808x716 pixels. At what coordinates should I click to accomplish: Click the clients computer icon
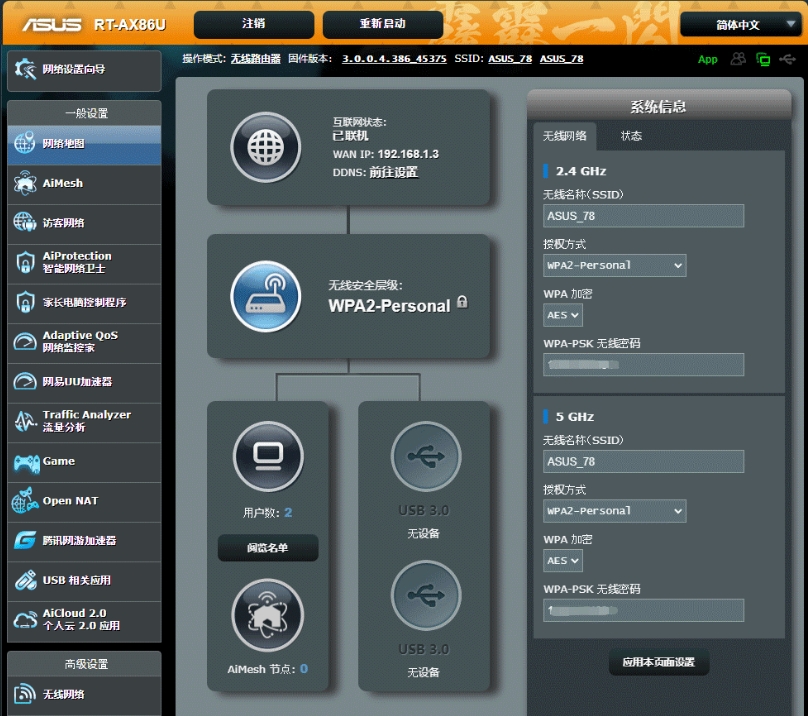tap(268, 456)
